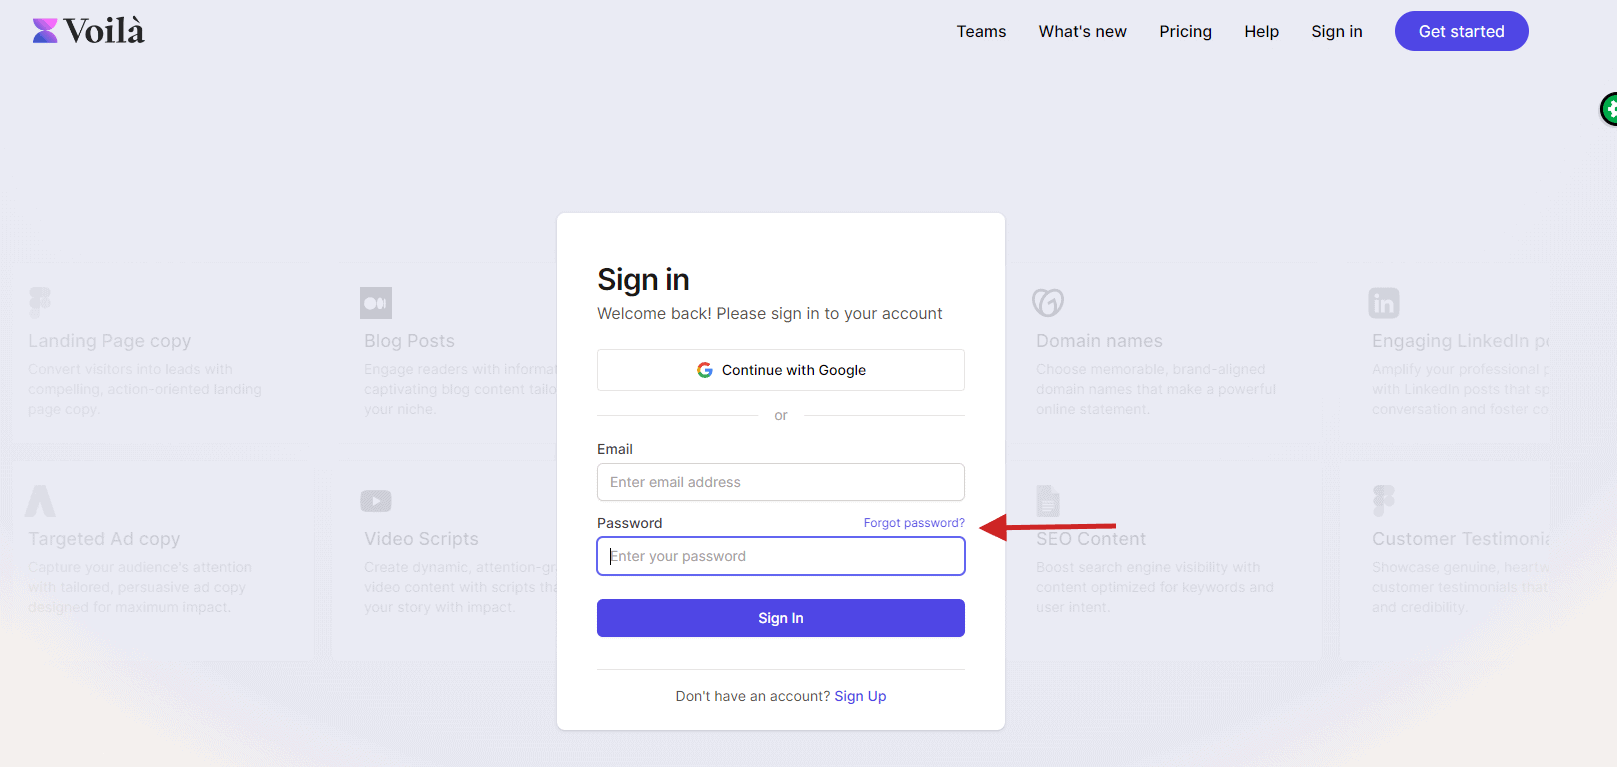This screenshot has height=767, width=1617.
Task: Focus the Email address field
Action: coord(781,482)
